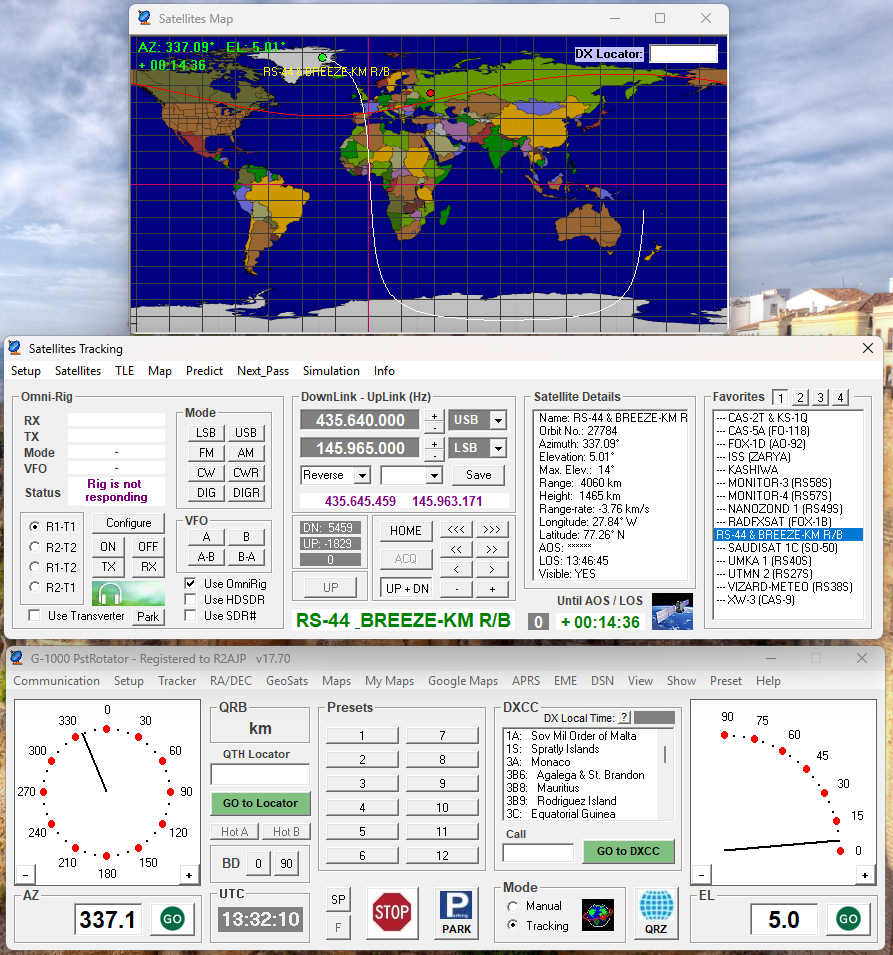
Task: Increase the downlink frequency with its plus stepper
Action: coord(434,416)
